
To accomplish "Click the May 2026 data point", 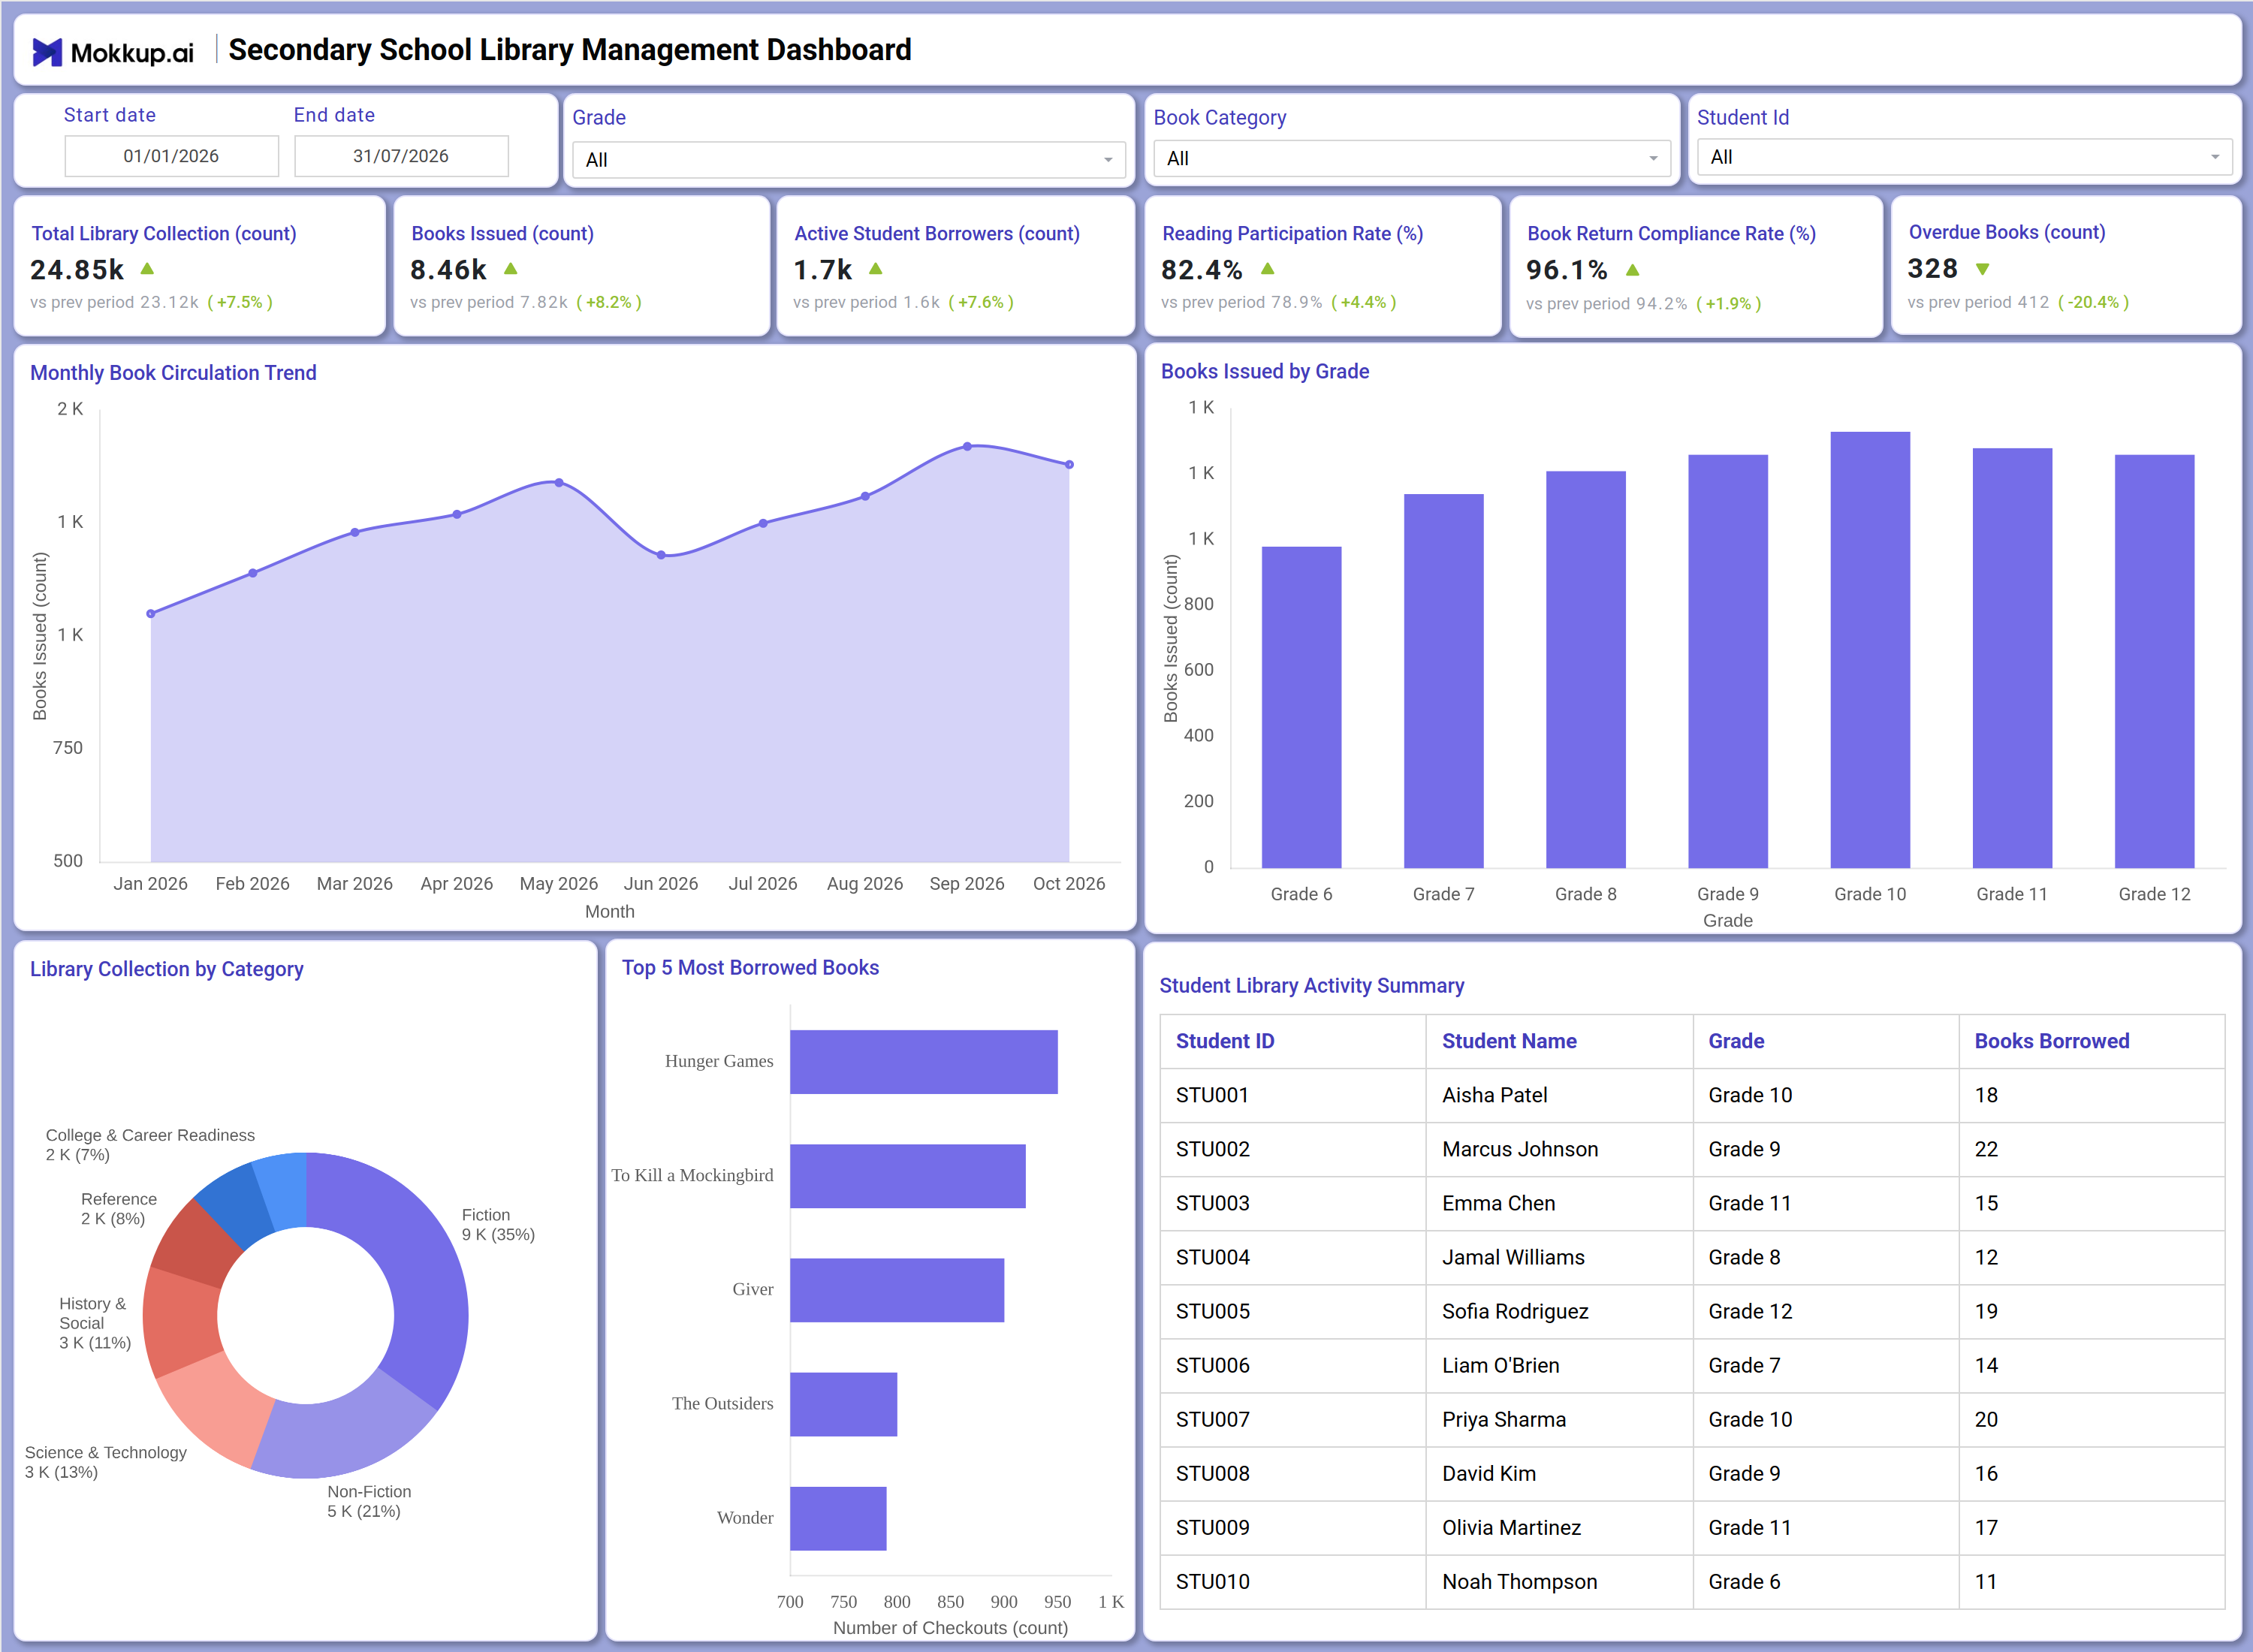I will click(x=559, y=482).
